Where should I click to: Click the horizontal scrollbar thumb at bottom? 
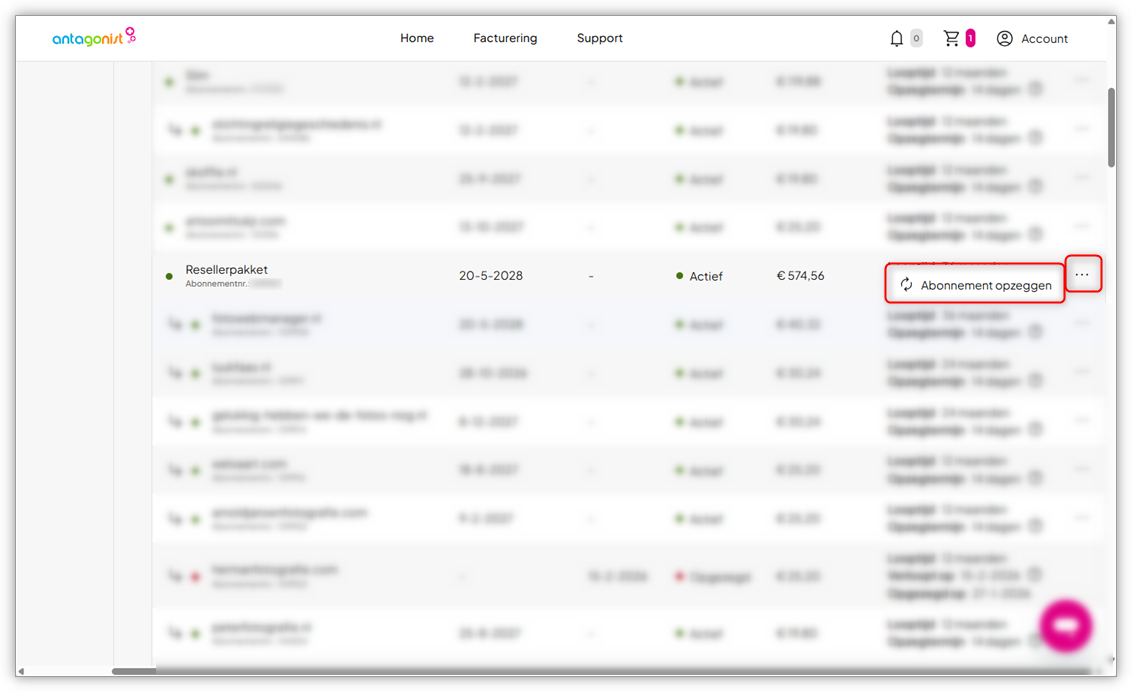pyautogui.click(x=134, y=671)
